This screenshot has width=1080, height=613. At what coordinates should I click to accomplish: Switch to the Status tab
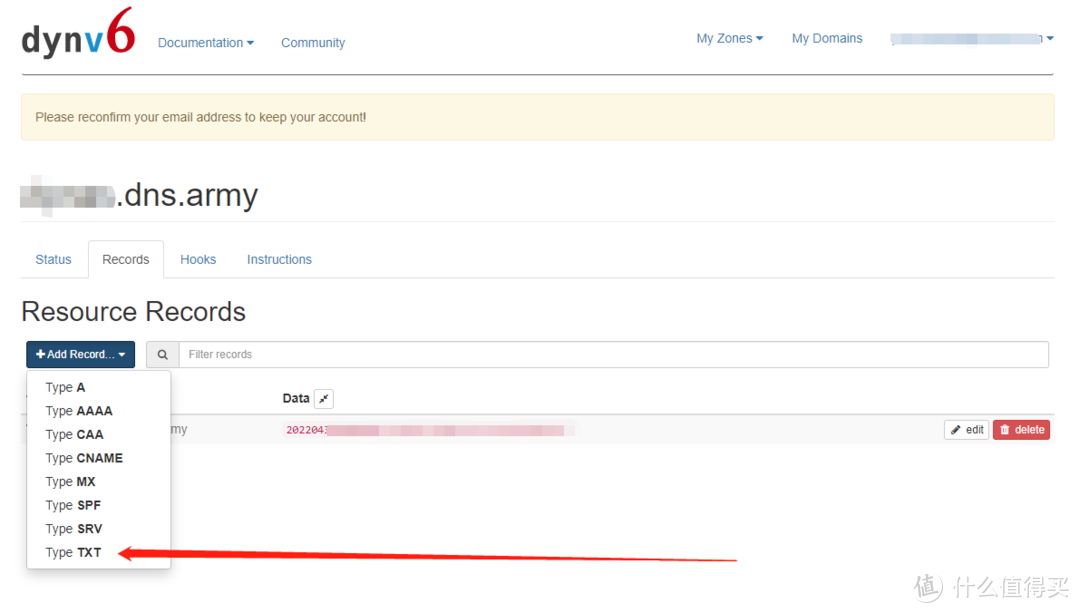pos(53,260)
